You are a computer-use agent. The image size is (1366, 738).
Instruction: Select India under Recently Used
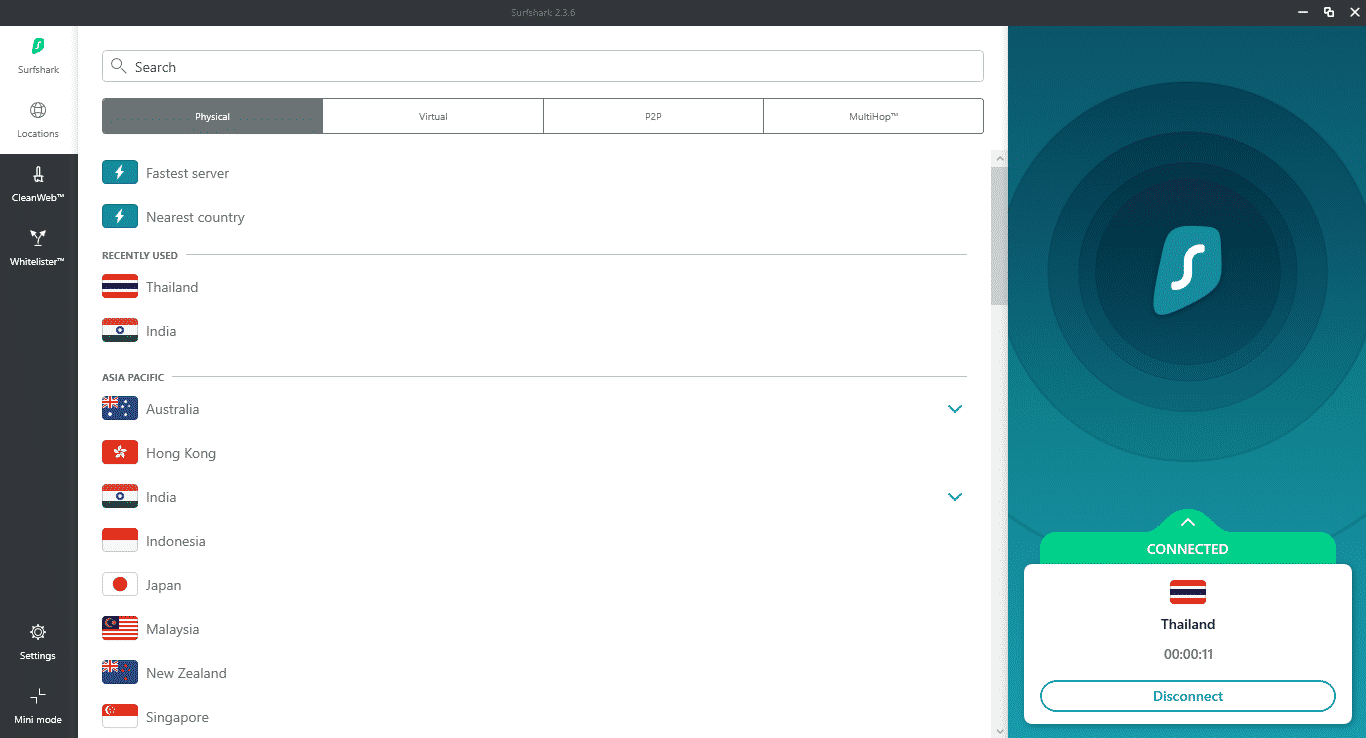tap(534, 331)
